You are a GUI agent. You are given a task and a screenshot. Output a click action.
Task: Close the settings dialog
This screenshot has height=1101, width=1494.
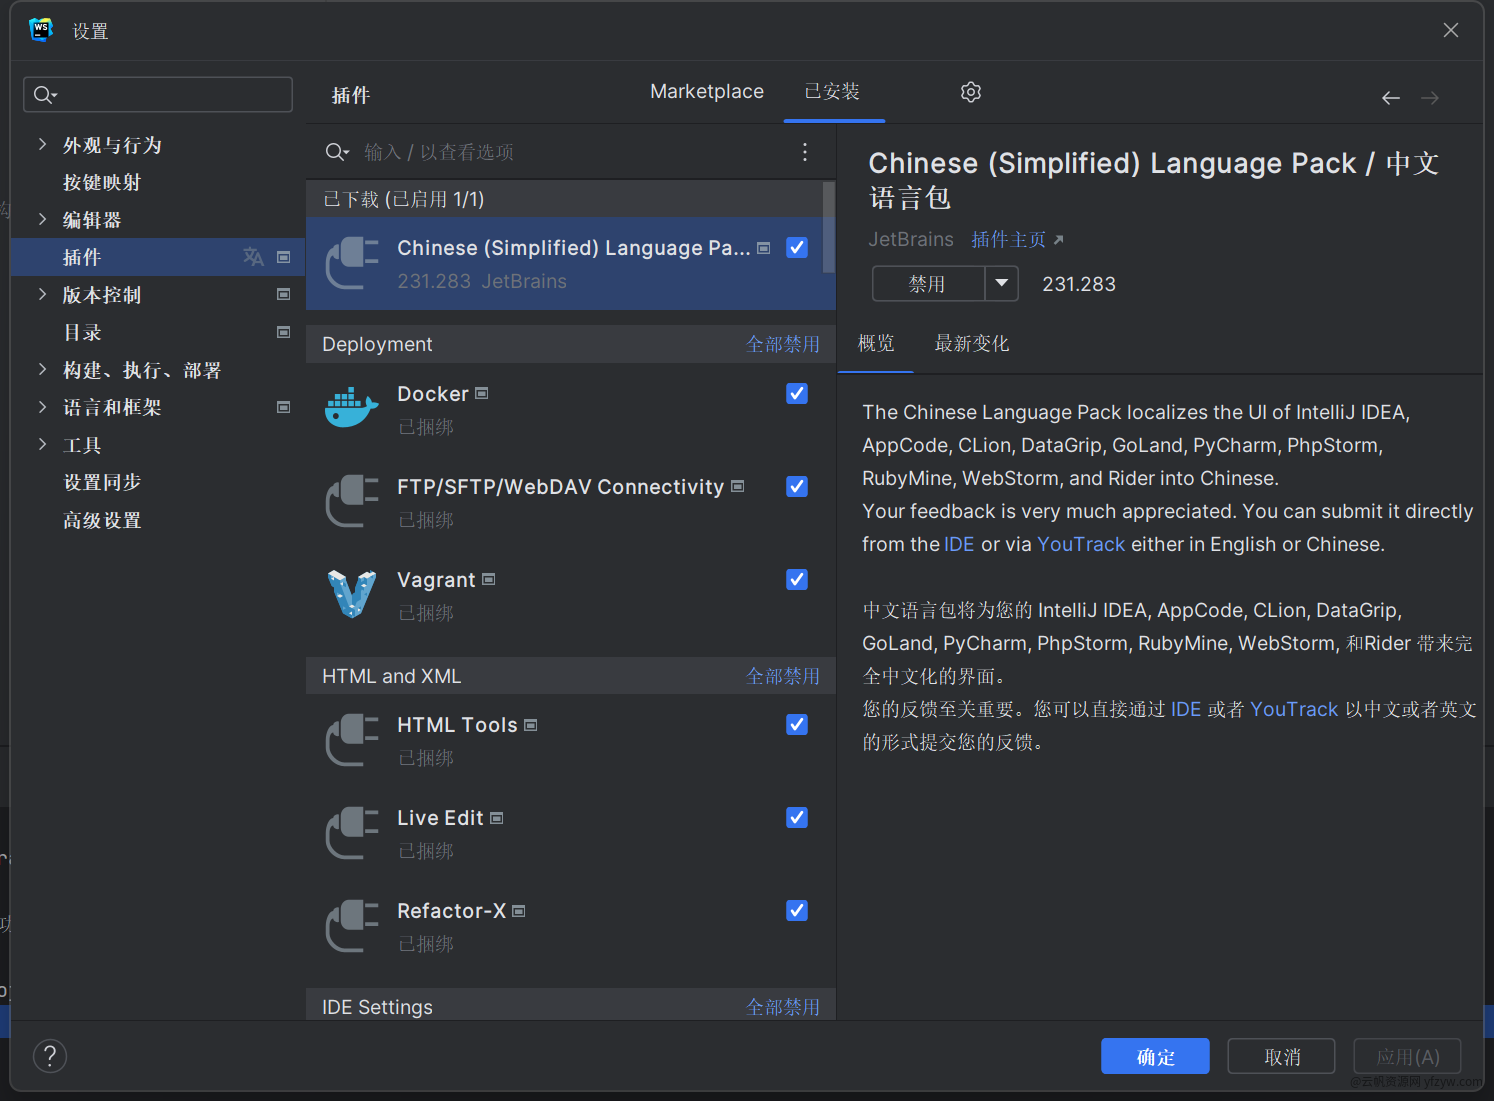pos(1451,30)
